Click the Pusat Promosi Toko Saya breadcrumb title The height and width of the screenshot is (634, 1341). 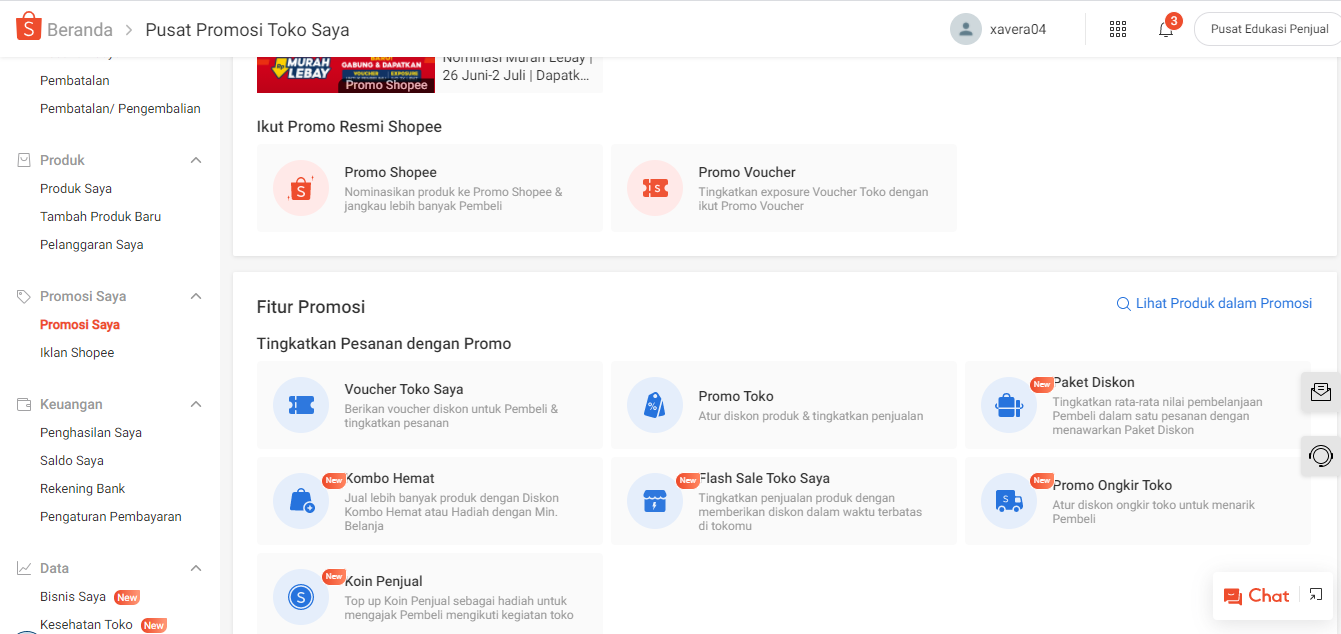(248, 29)
